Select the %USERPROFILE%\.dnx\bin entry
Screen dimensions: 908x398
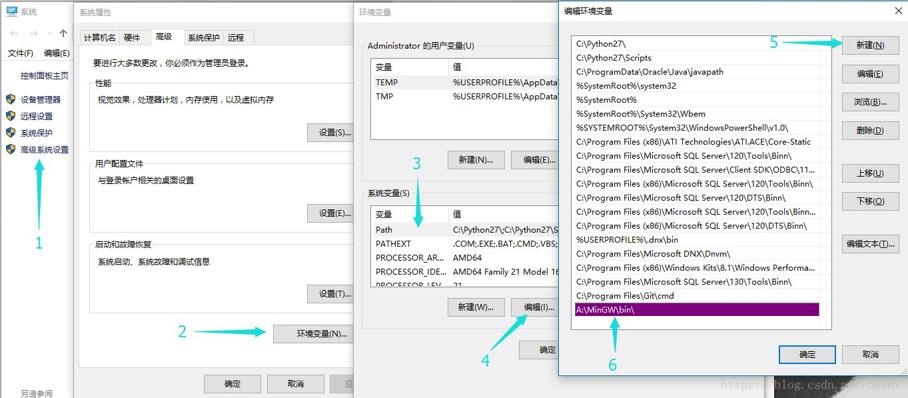click(697, 239)
